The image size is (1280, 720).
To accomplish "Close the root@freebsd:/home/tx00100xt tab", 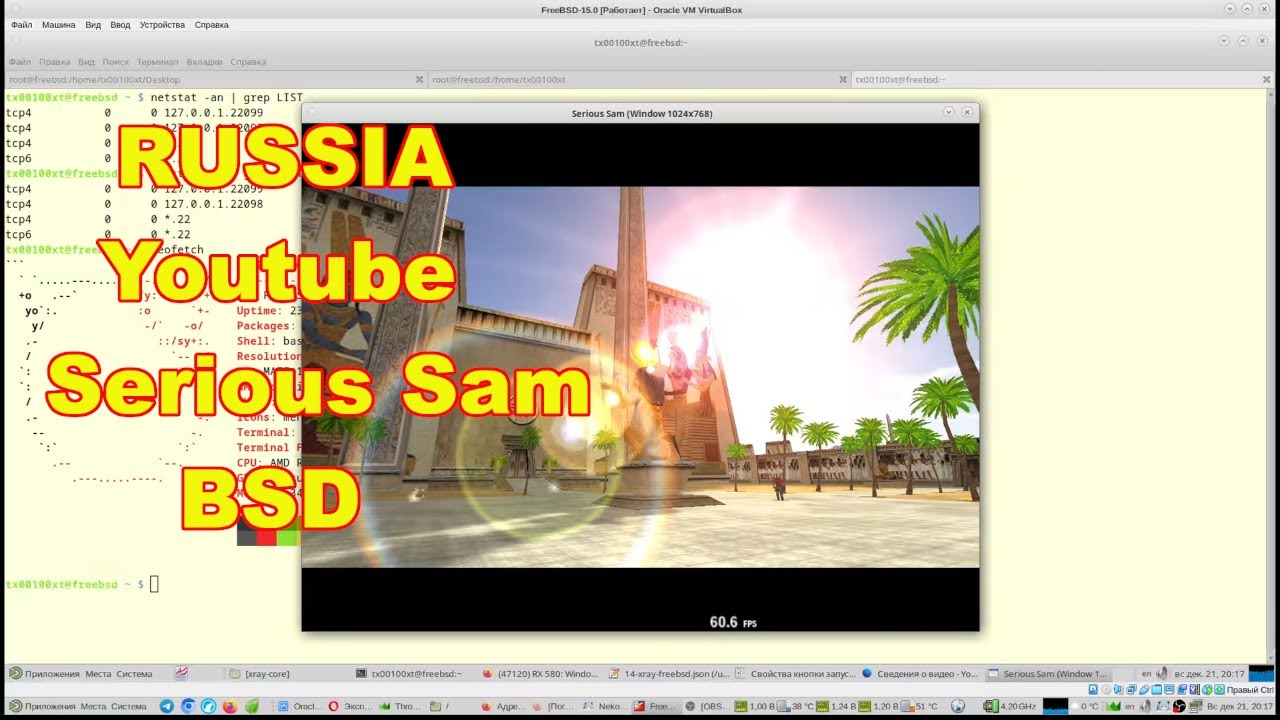I will click(x=842, y=79).
